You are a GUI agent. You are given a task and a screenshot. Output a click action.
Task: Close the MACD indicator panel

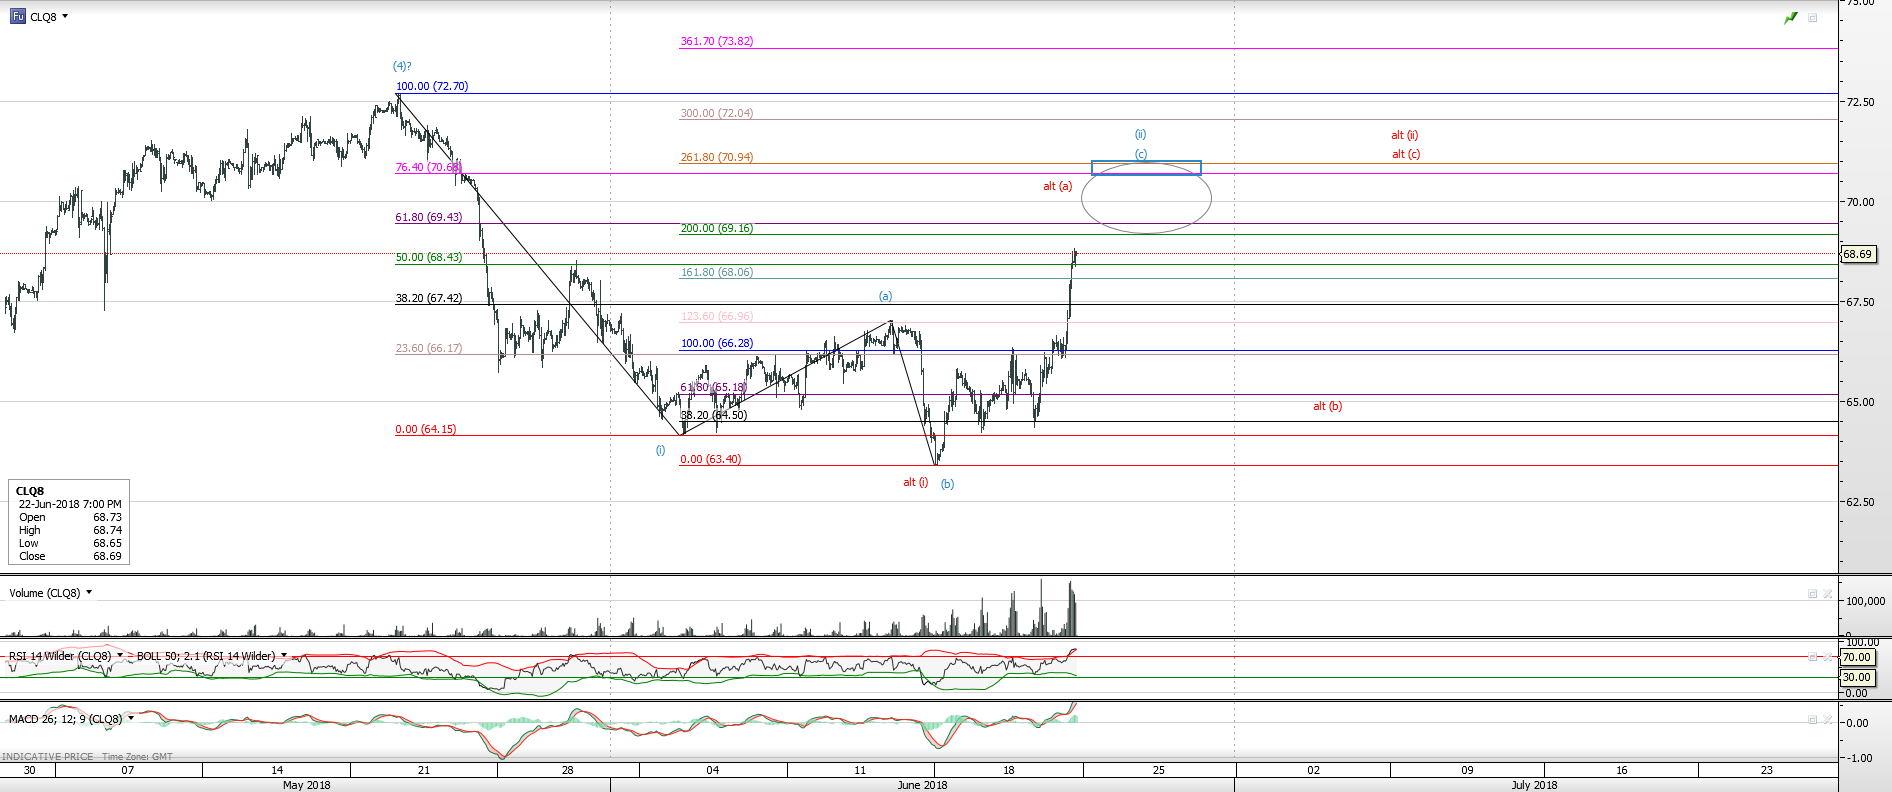pyautogui.click(x=1827, y=720)
